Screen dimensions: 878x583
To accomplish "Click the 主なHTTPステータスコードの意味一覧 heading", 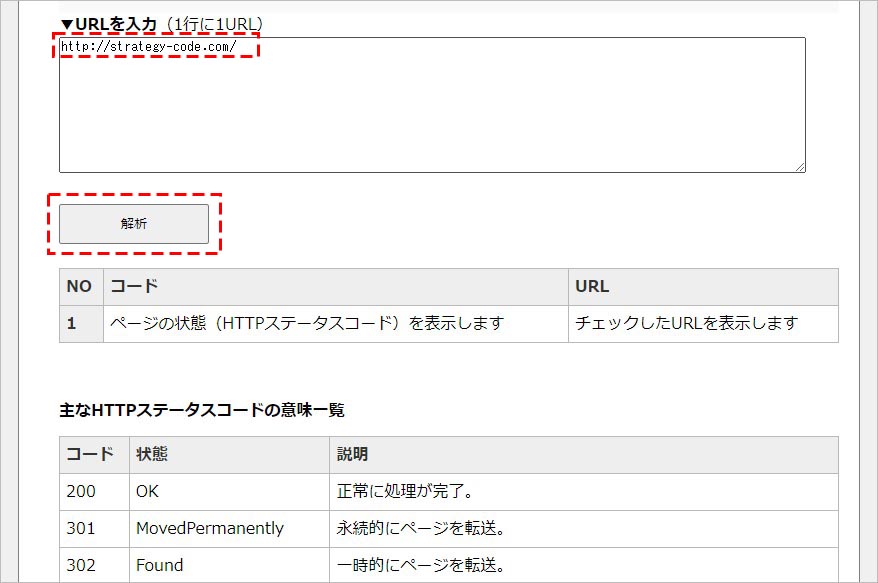I will pyautogui.click(x=201, y=409).
